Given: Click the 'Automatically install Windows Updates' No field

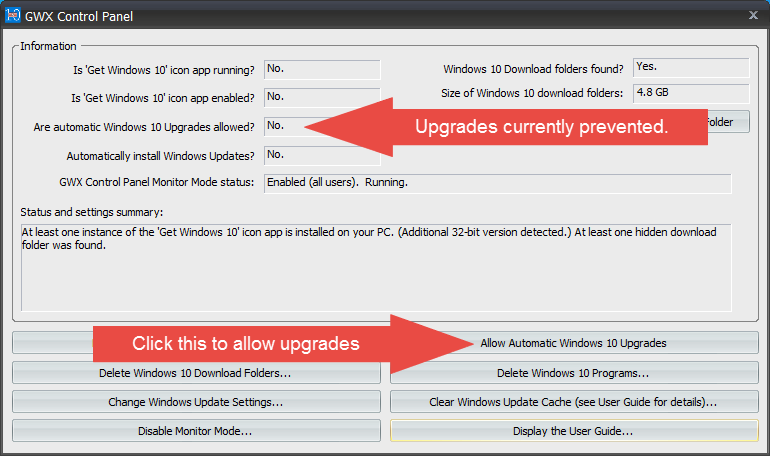Looking at the screenshot, I should point(322,156).
